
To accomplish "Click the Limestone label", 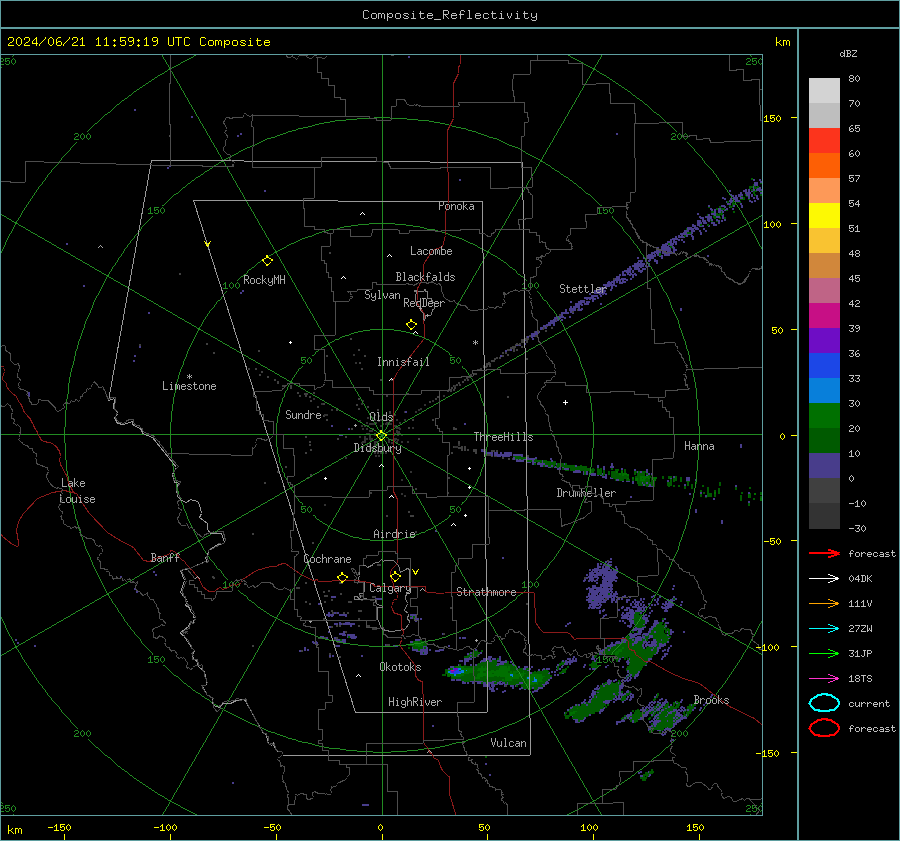I will click(189, 386).
